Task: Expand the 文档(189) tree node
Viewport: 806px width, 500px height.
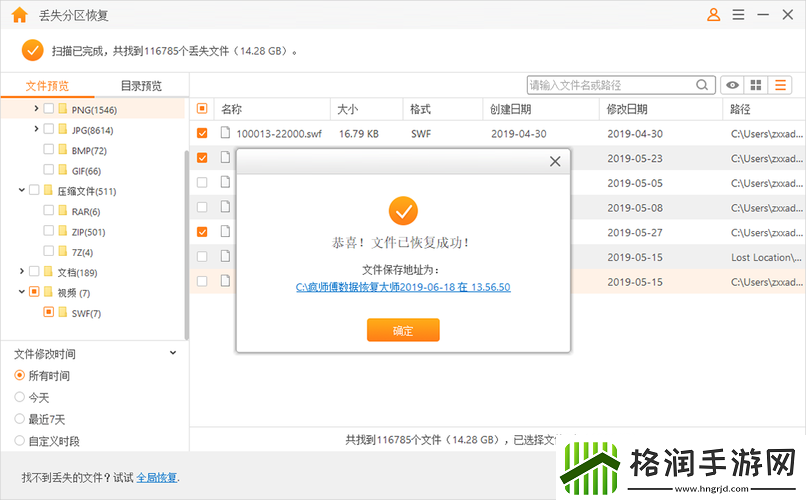Action: (x=22, y=271)
